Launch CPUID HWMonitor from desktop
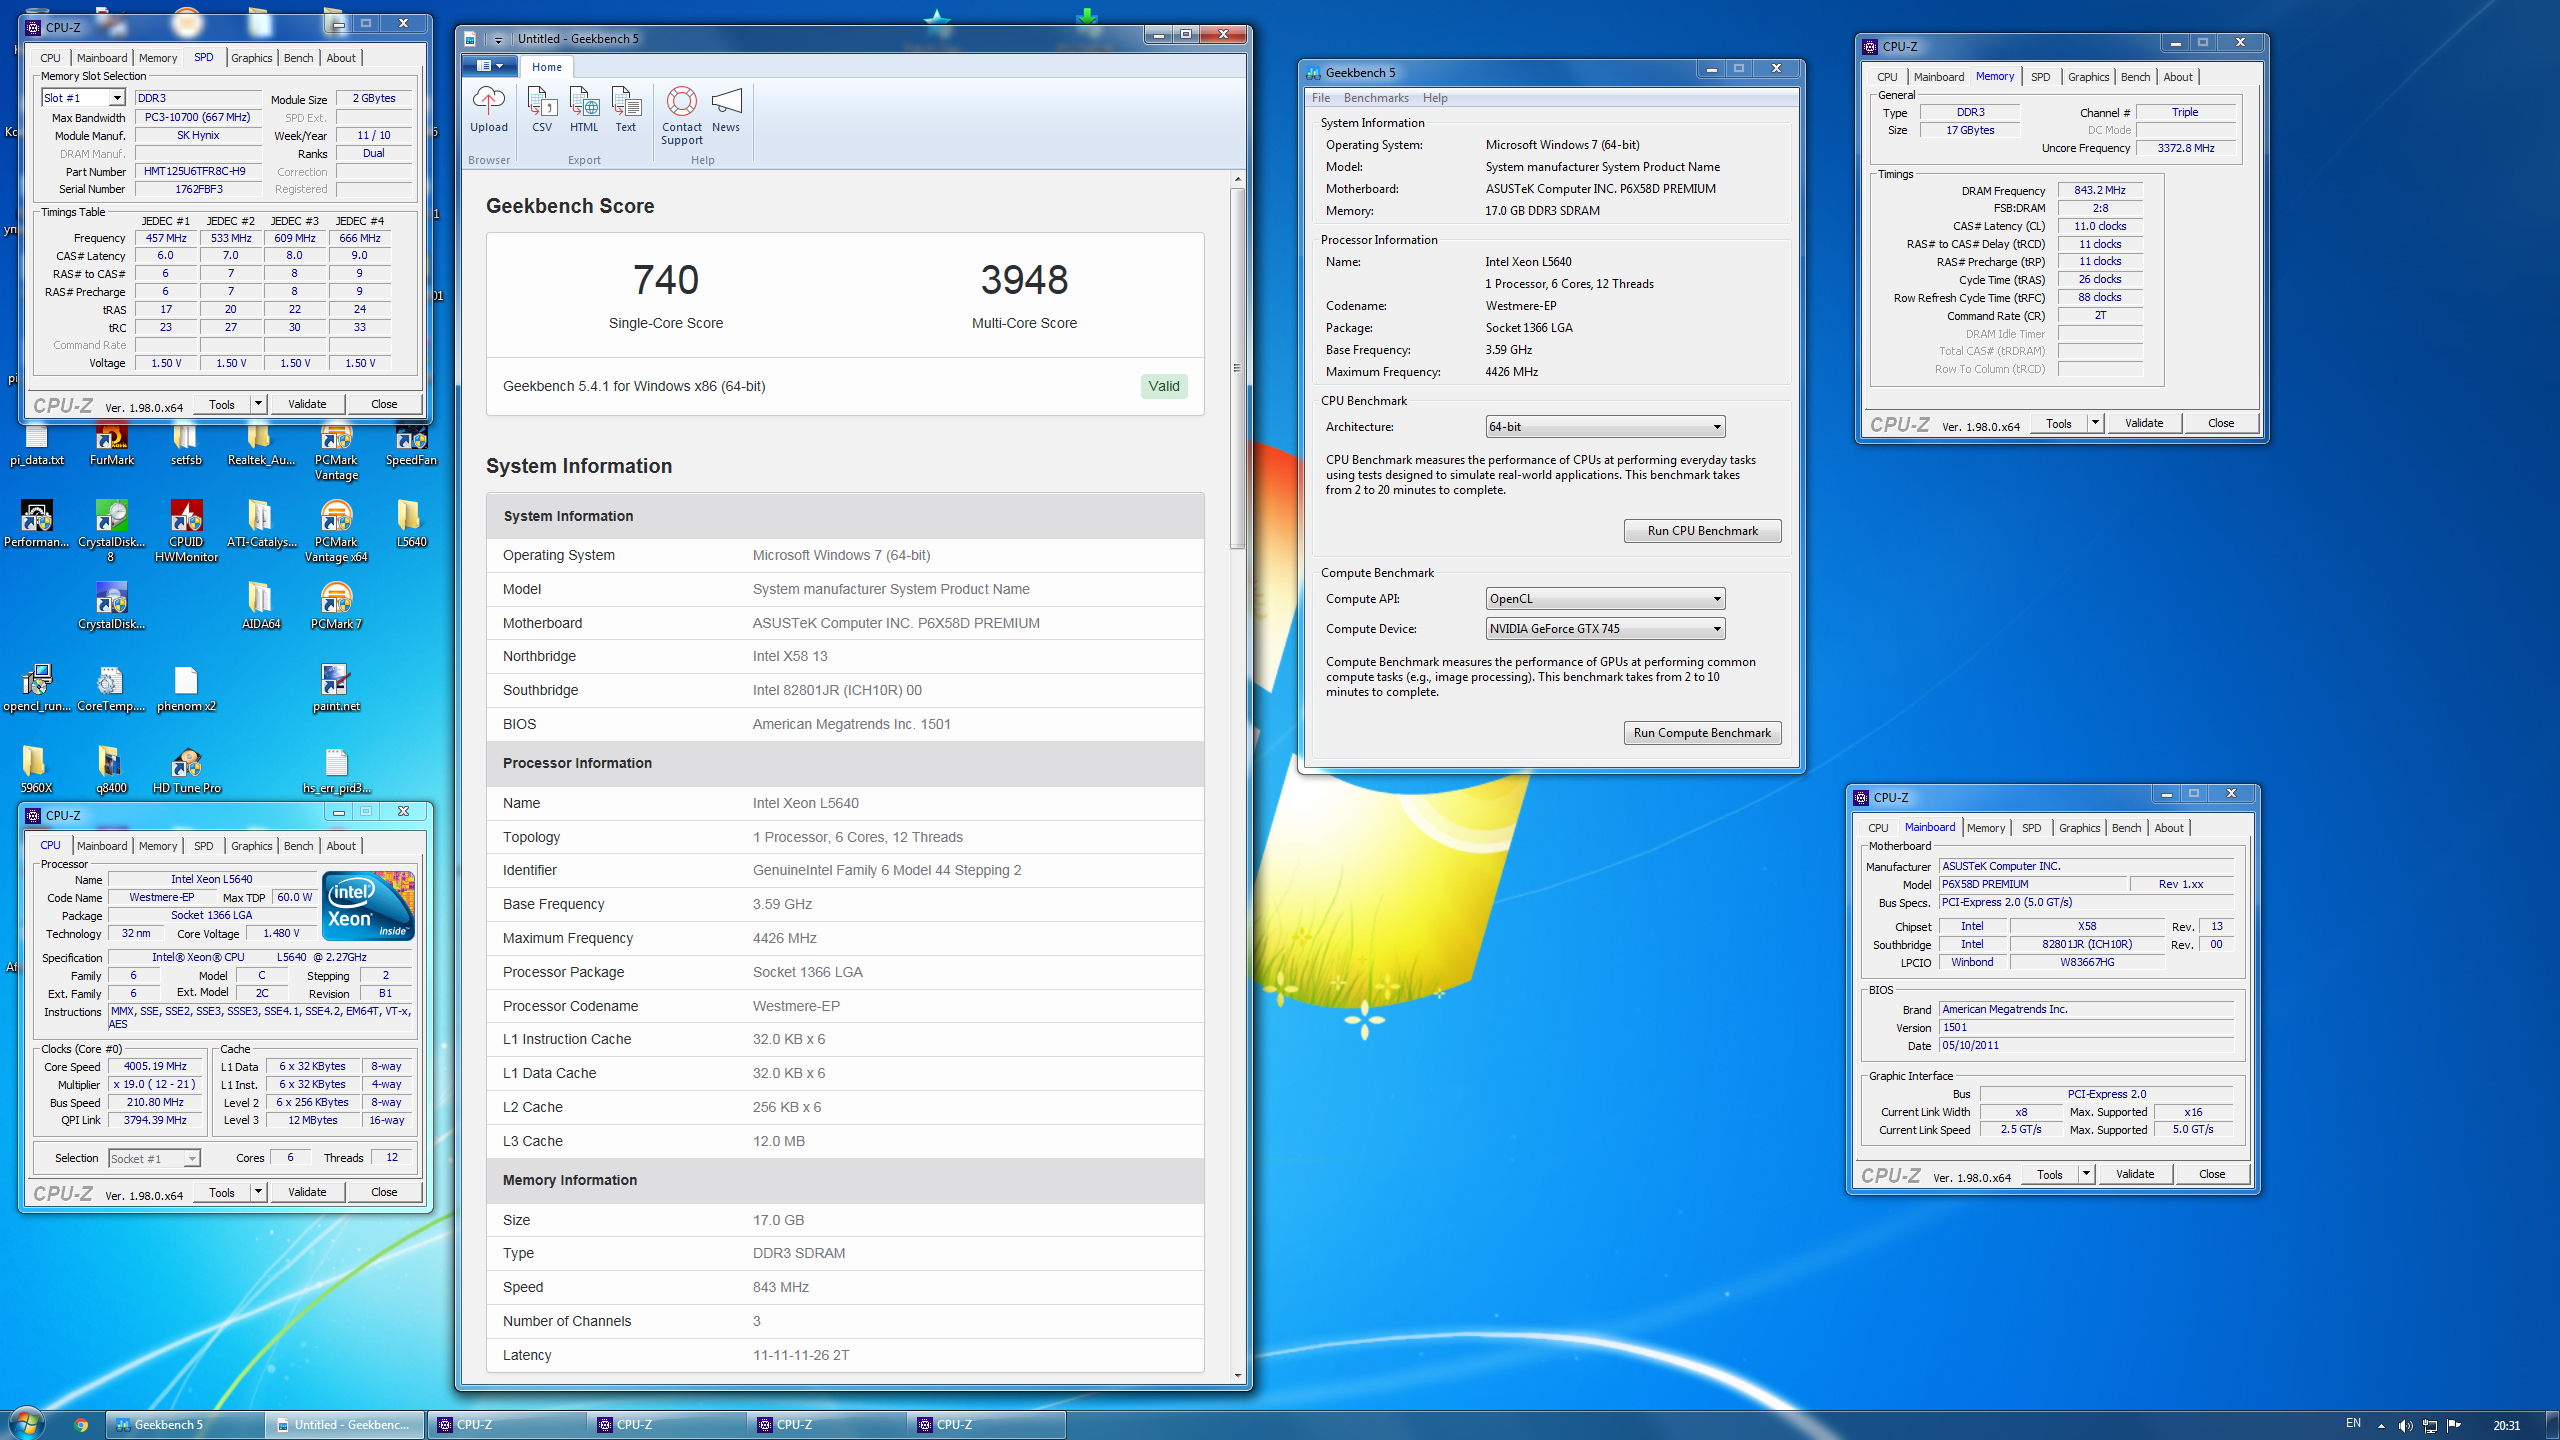 [186, 531]
